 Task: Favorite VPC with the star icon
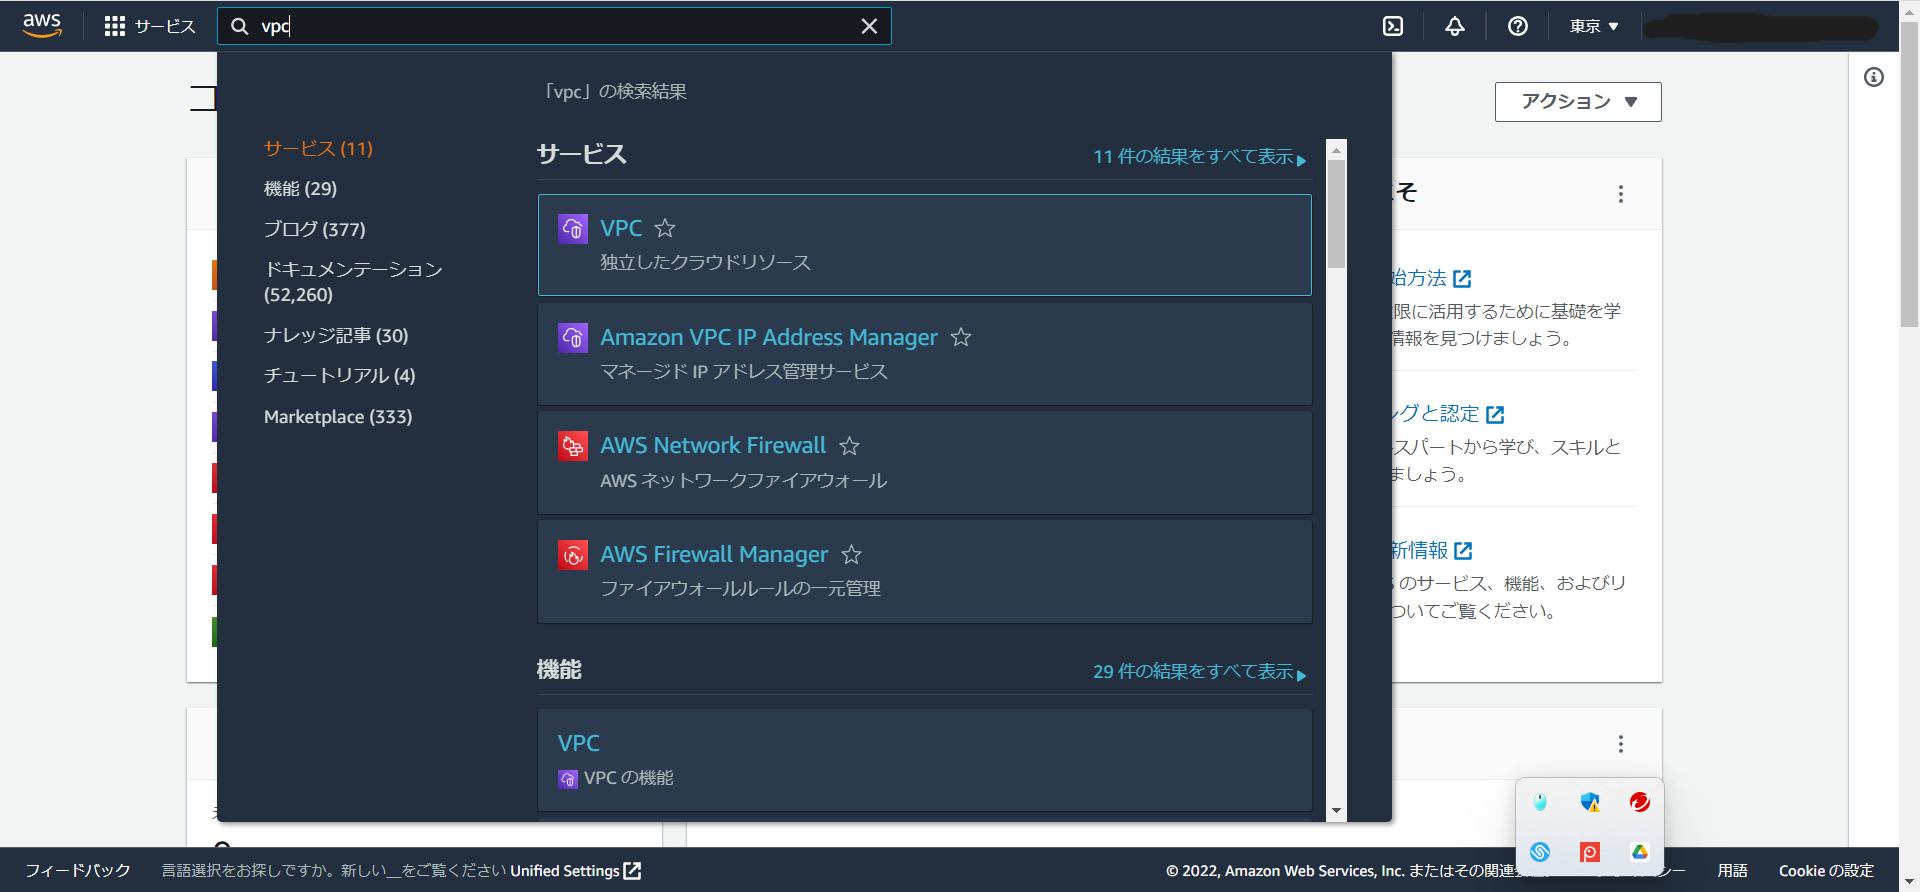665,228
